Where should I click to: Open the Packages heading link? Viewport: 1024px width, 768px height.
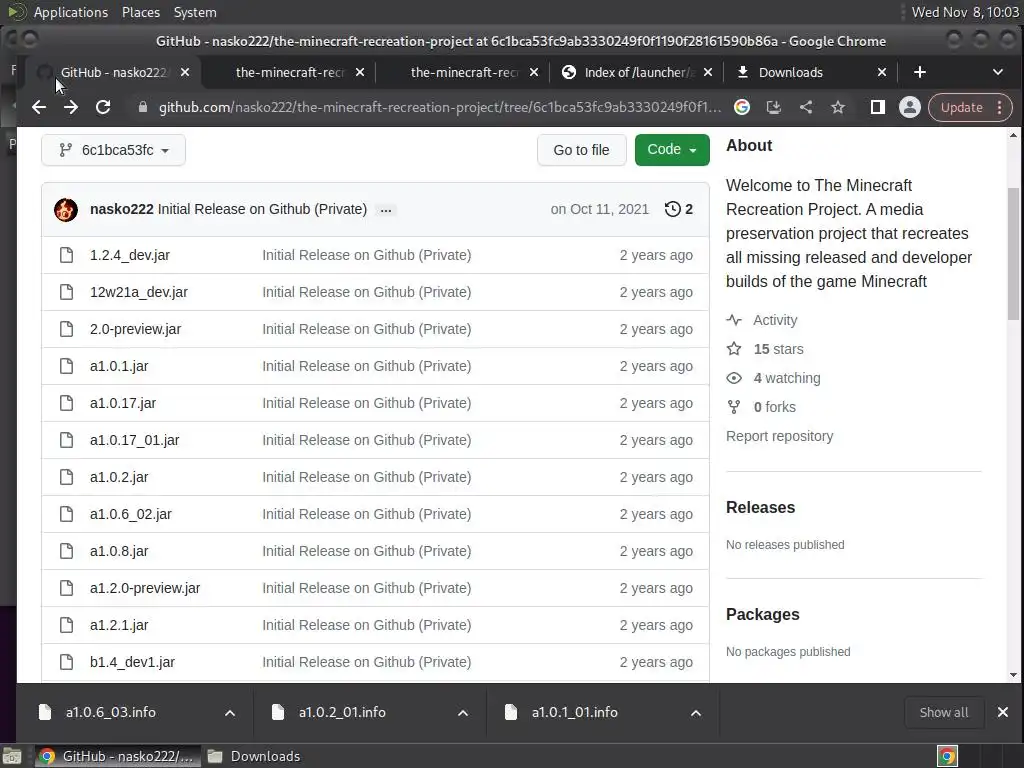pos(763,615)
